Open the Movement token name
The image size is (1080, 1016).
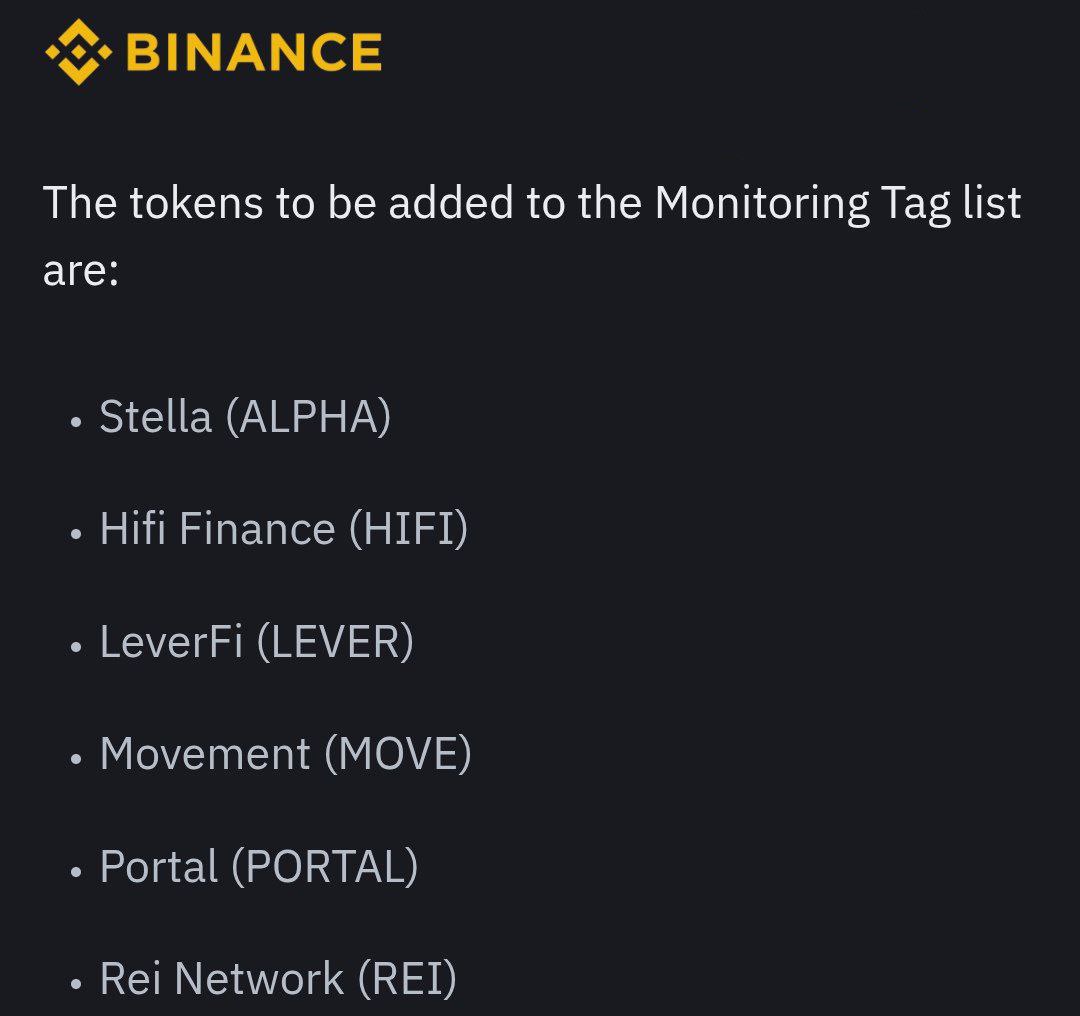pos(205,754)
